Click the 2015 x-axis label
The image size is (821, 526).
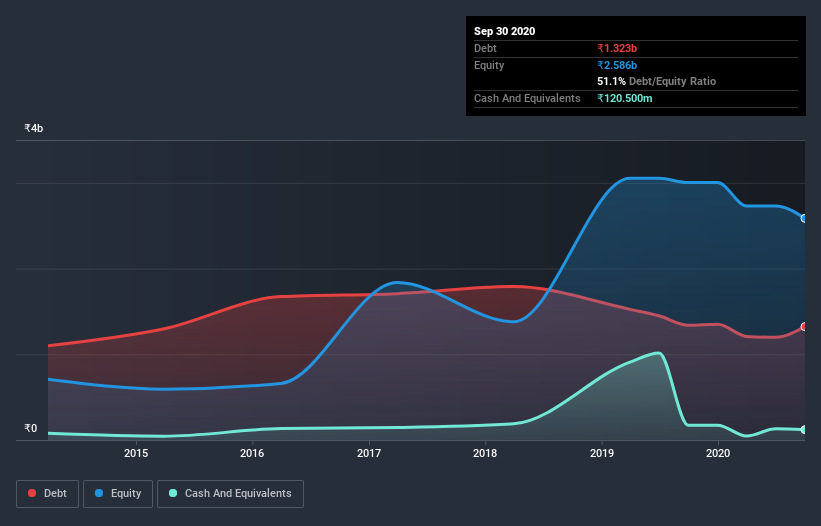136,453
